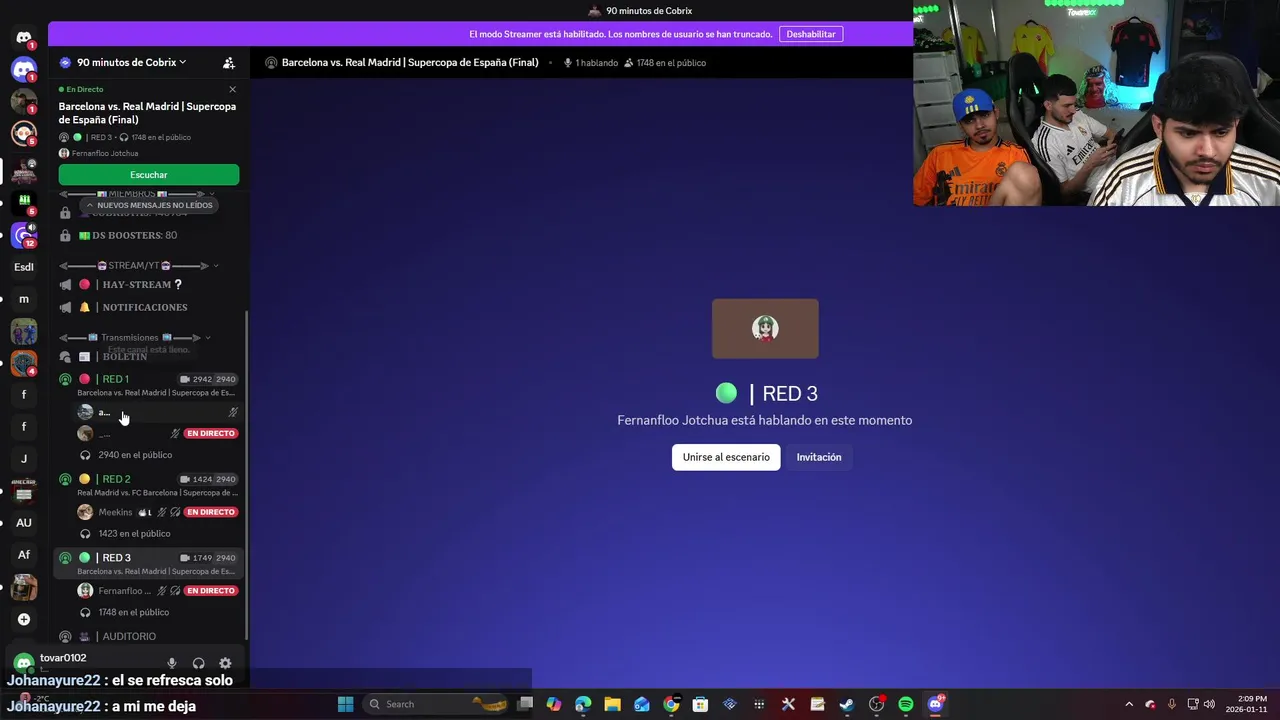The image size is (1280, 720).
Task: Click tovar0102 user profile panel
Action: [85, 662]
